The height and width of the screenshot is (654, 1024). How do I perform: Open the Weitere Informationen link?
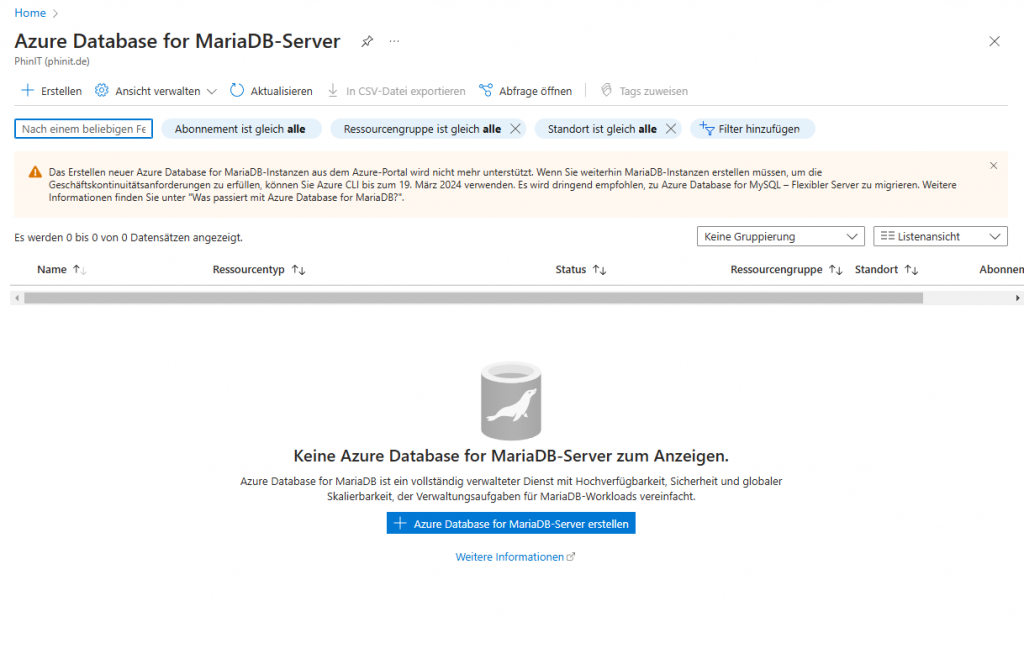pos(510,557)
